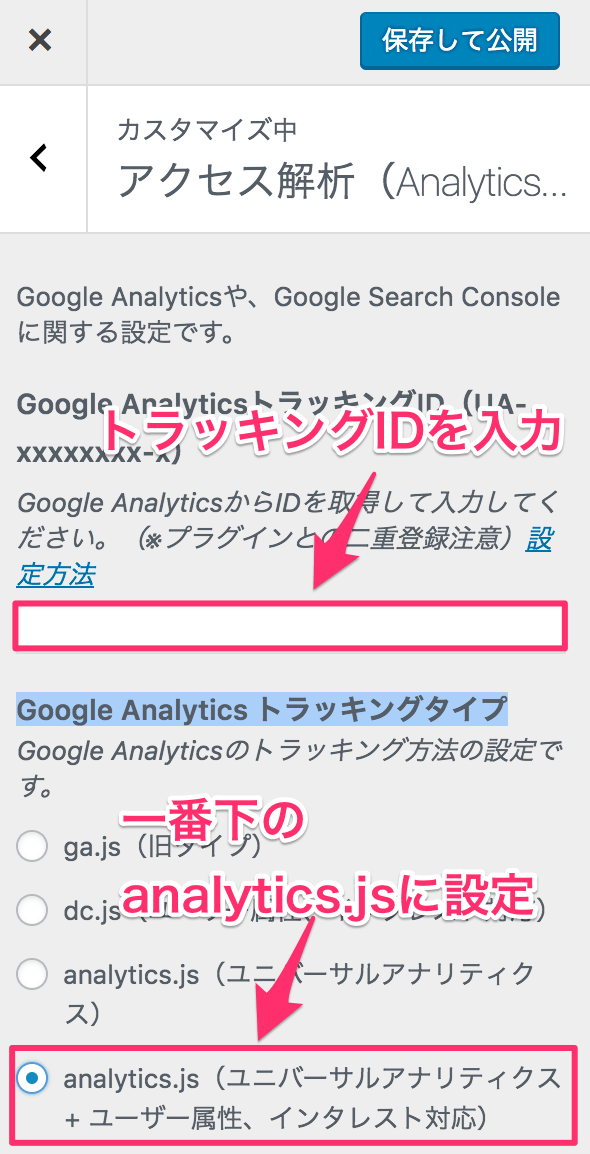Go back using the left chevron
The image size is (590, 1154).
point(38,157)
